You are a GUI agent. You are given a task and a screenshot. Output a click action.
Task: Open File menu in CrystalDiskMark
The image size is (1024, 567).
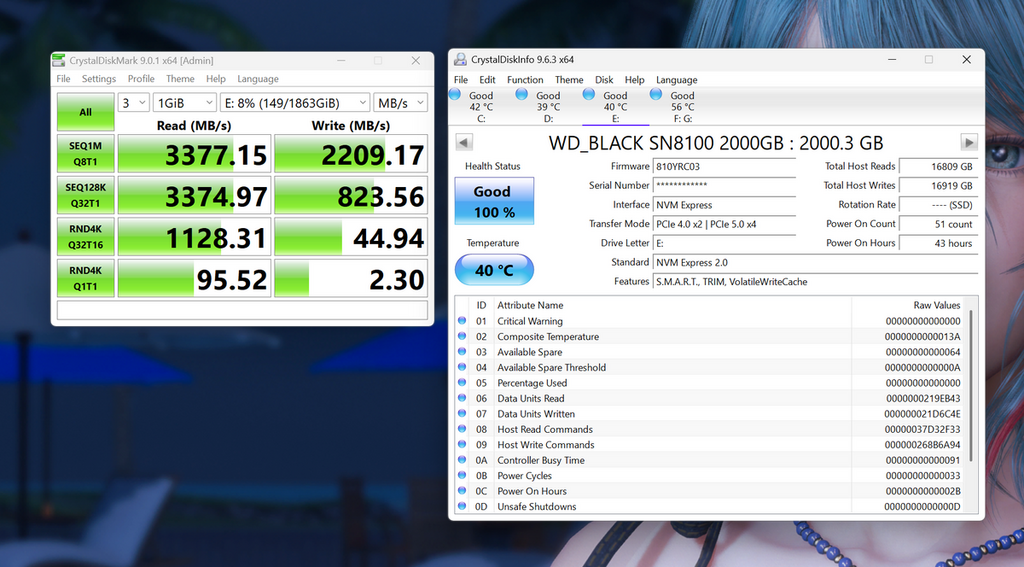[63, 78]
